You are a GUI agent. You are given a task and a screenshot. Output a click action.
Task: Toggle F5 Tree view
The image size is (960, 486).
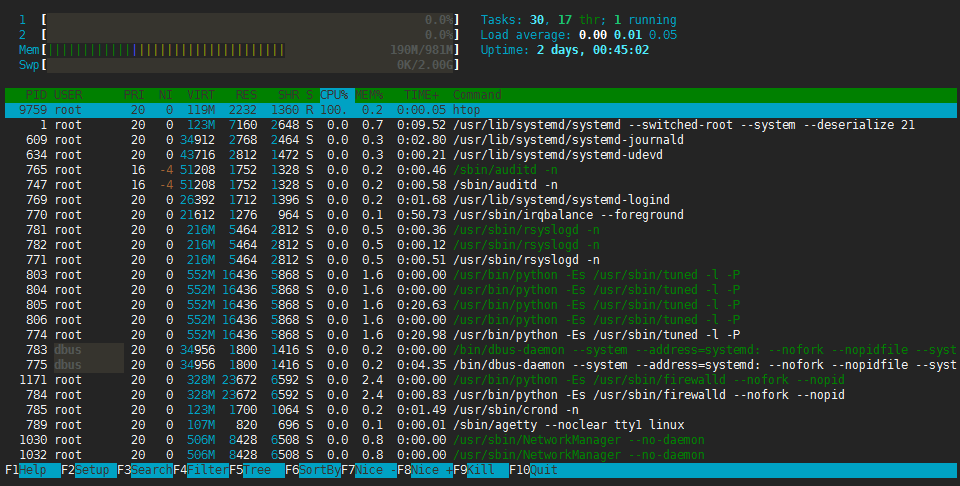click(257, 470)
